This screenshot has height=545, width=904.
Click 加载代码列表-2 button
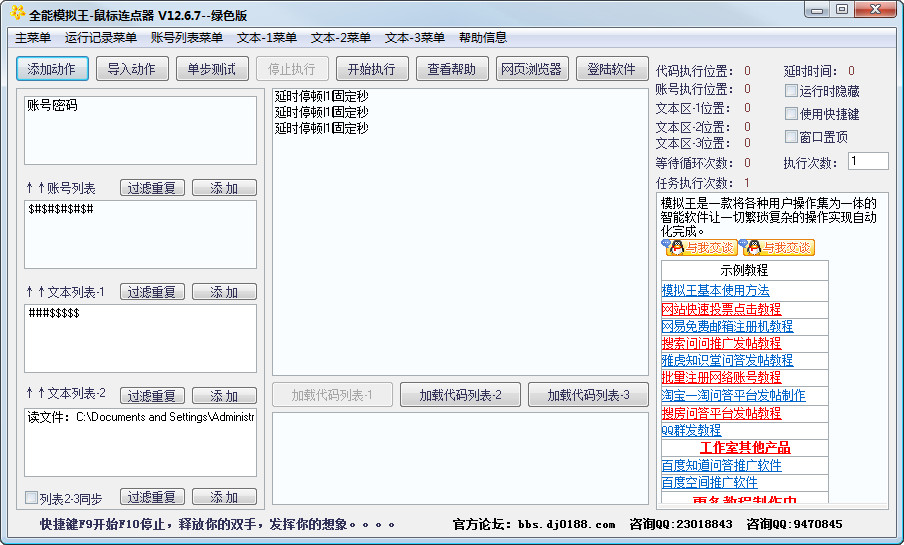click(x=460, y=395)
